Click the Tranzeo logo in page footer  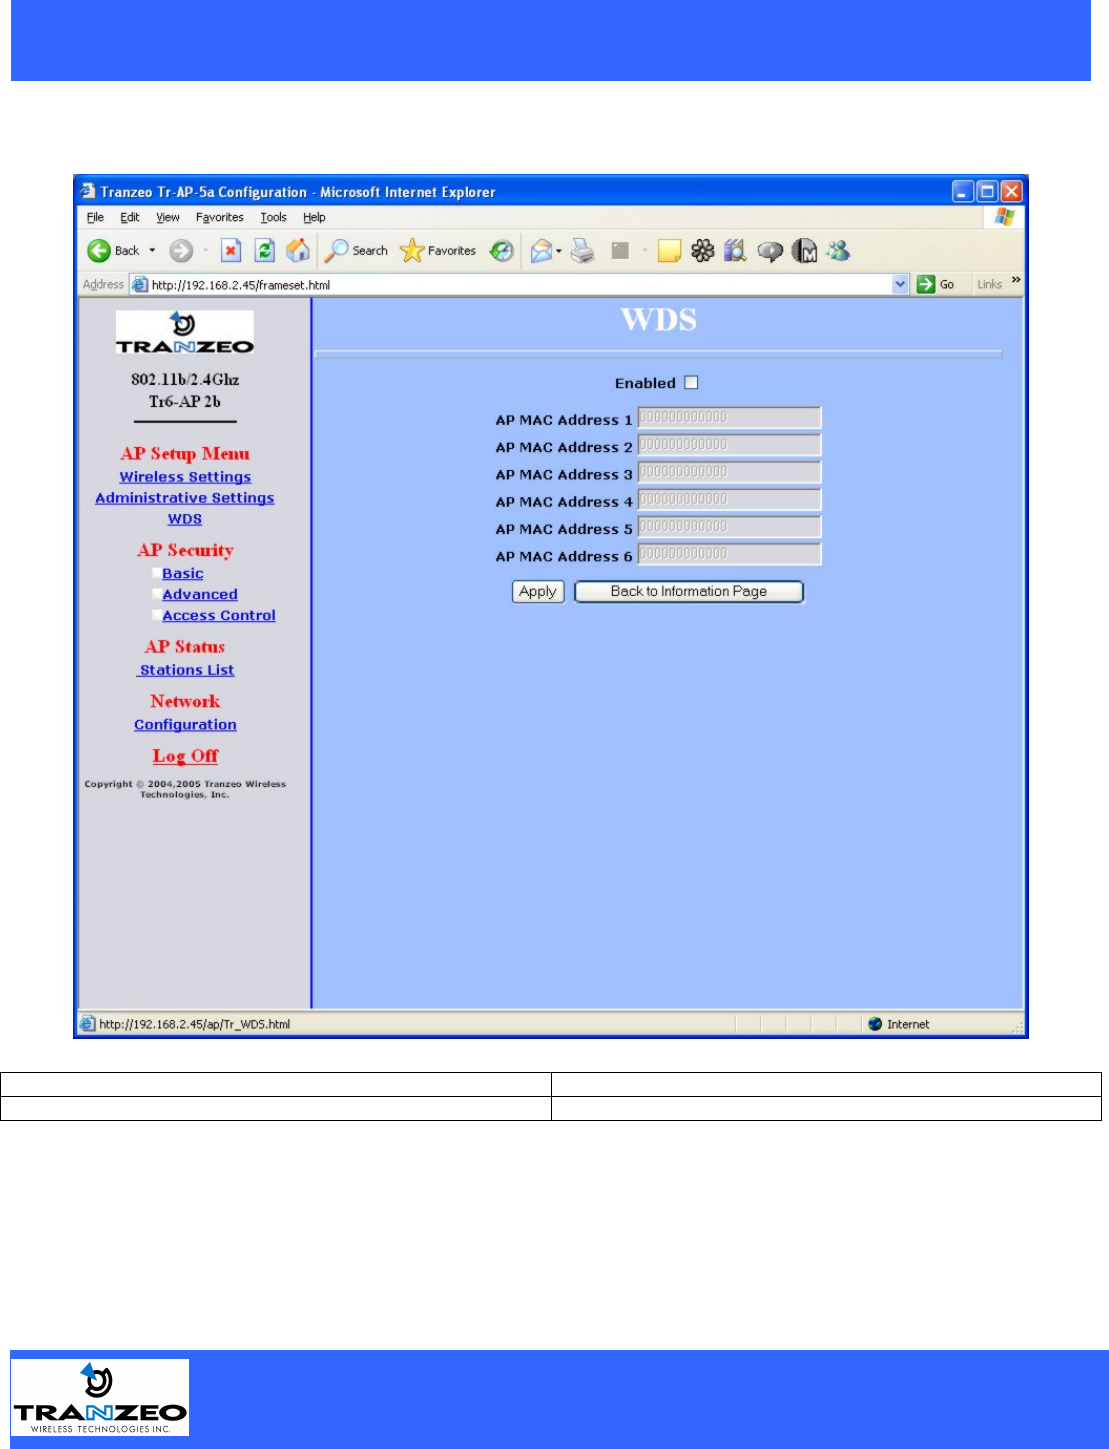[x=100, y=1397]
